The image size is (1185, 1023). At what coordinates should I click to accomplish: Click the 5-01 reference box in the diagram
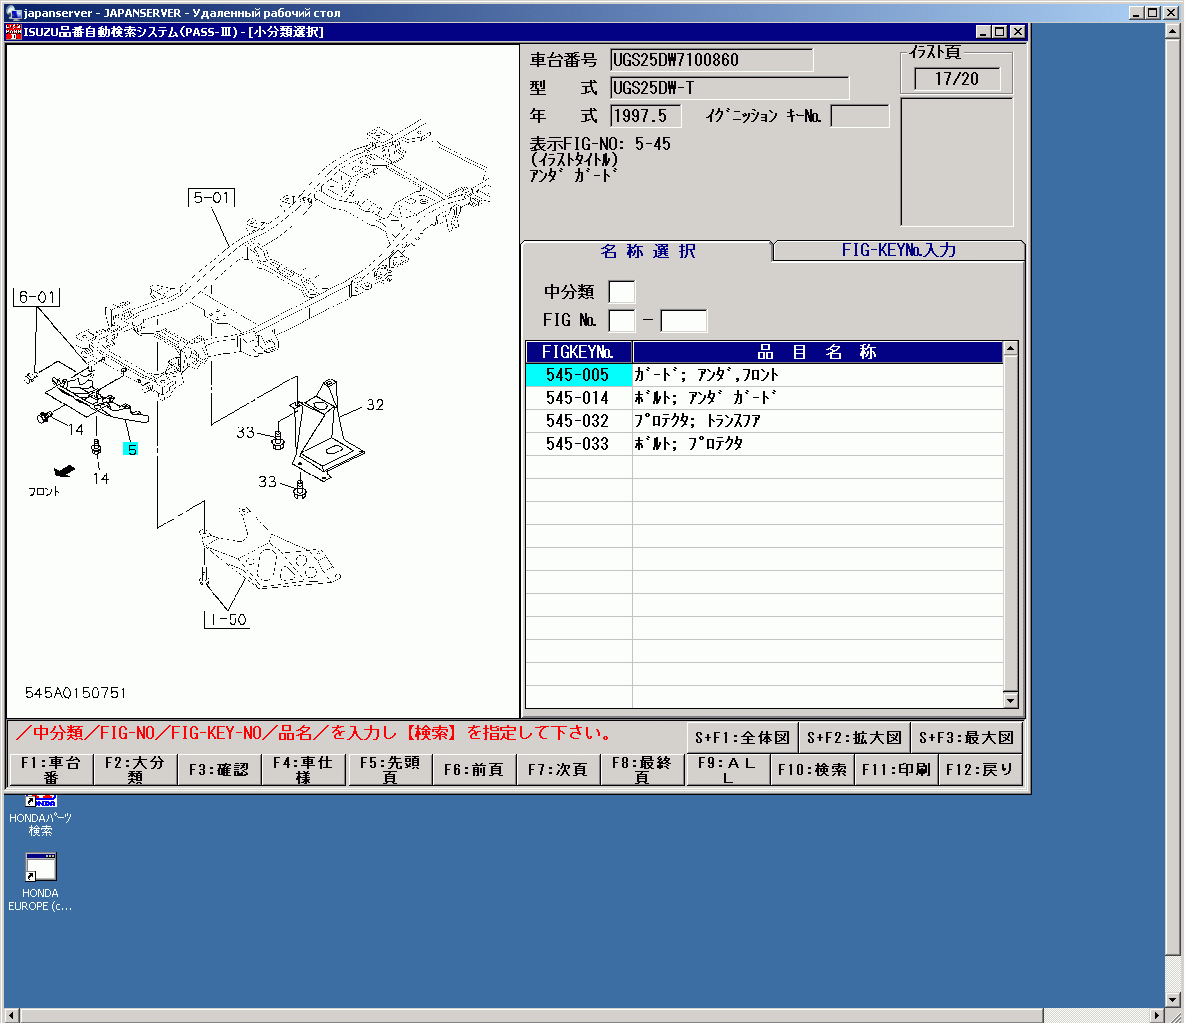(212, 197)
